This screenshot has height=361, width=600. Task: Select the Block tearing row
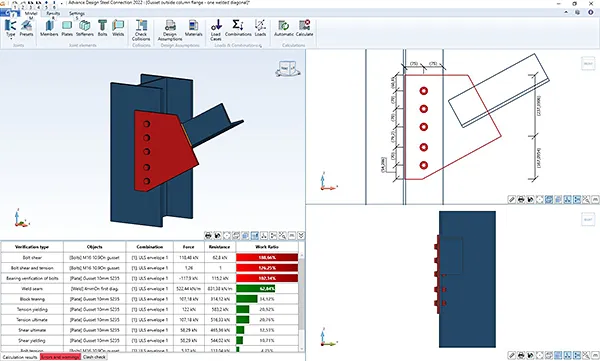coord(150,299)
